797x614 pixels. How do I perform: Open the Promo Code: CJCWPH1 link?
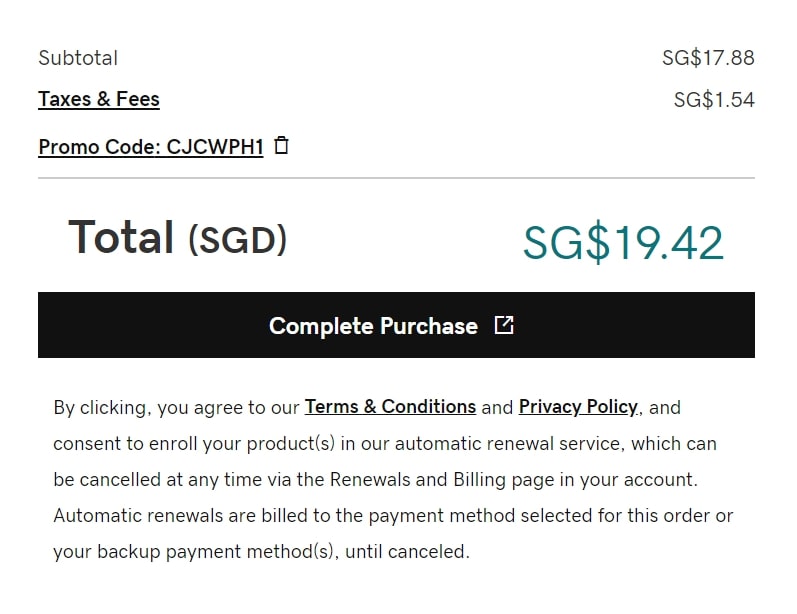click(x=151, y=147)
